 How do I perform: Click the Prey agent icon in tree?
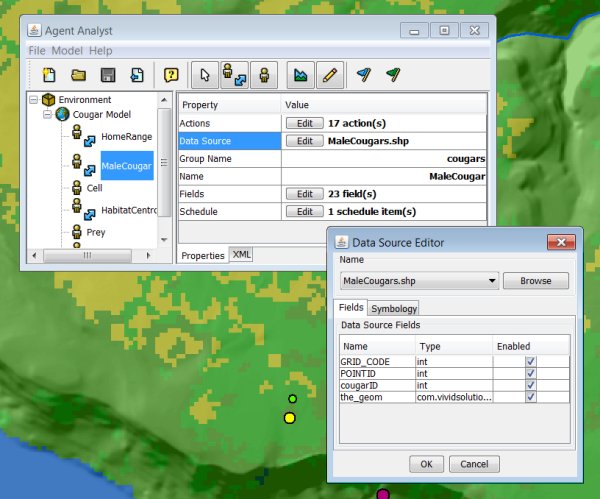pos(77,232)
